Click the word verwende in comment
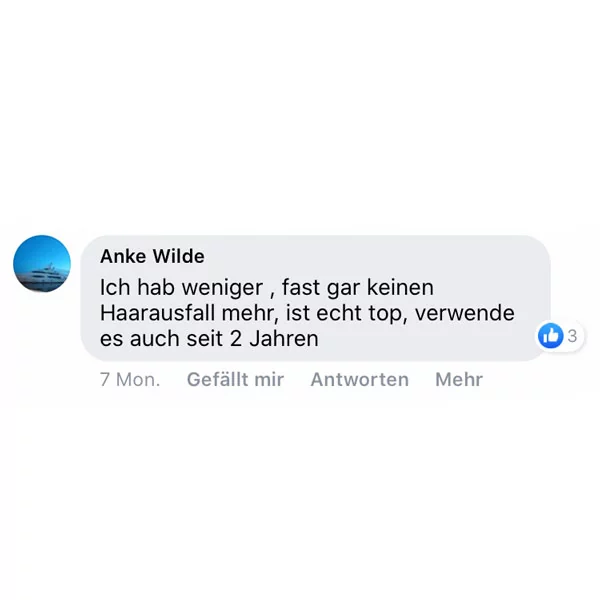 pyautogui.click(x=465, y=313)
